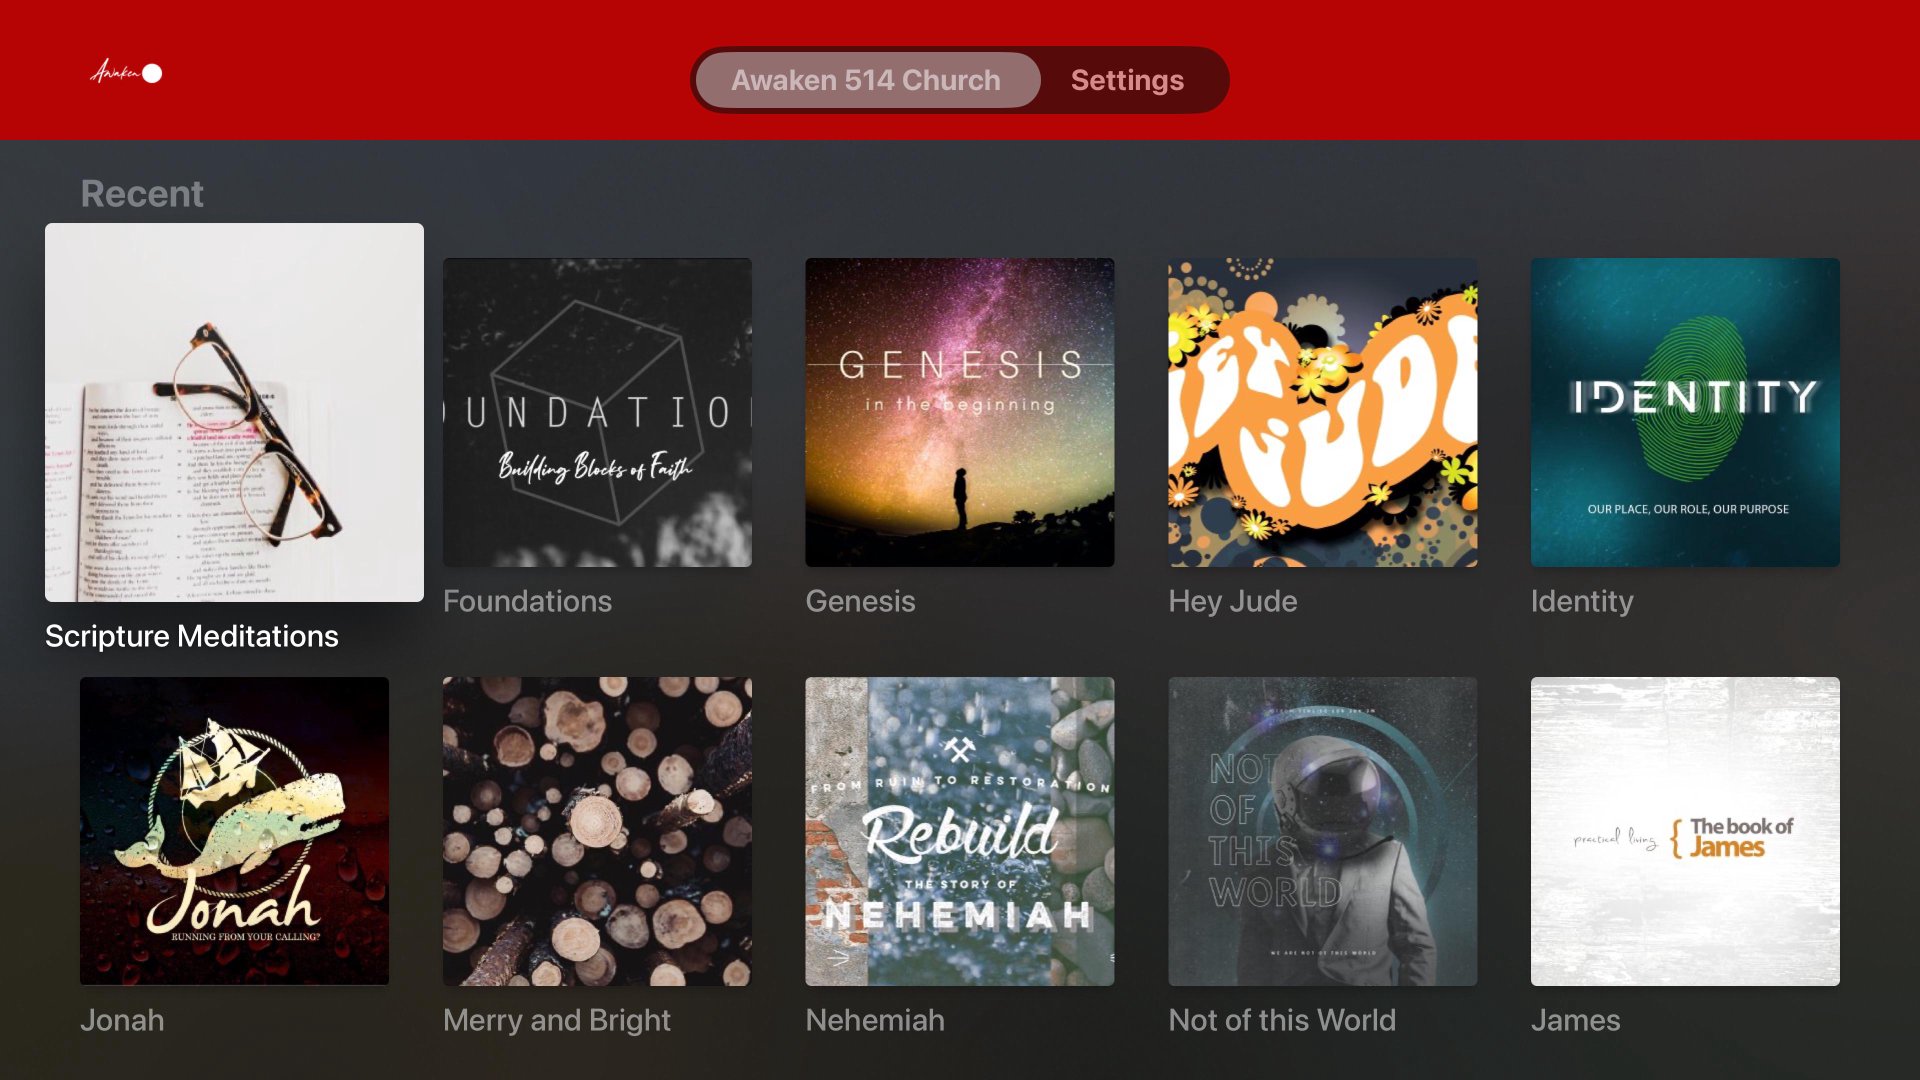Open the Scripture Meditations series thumbnail

[x=234, y=412]
